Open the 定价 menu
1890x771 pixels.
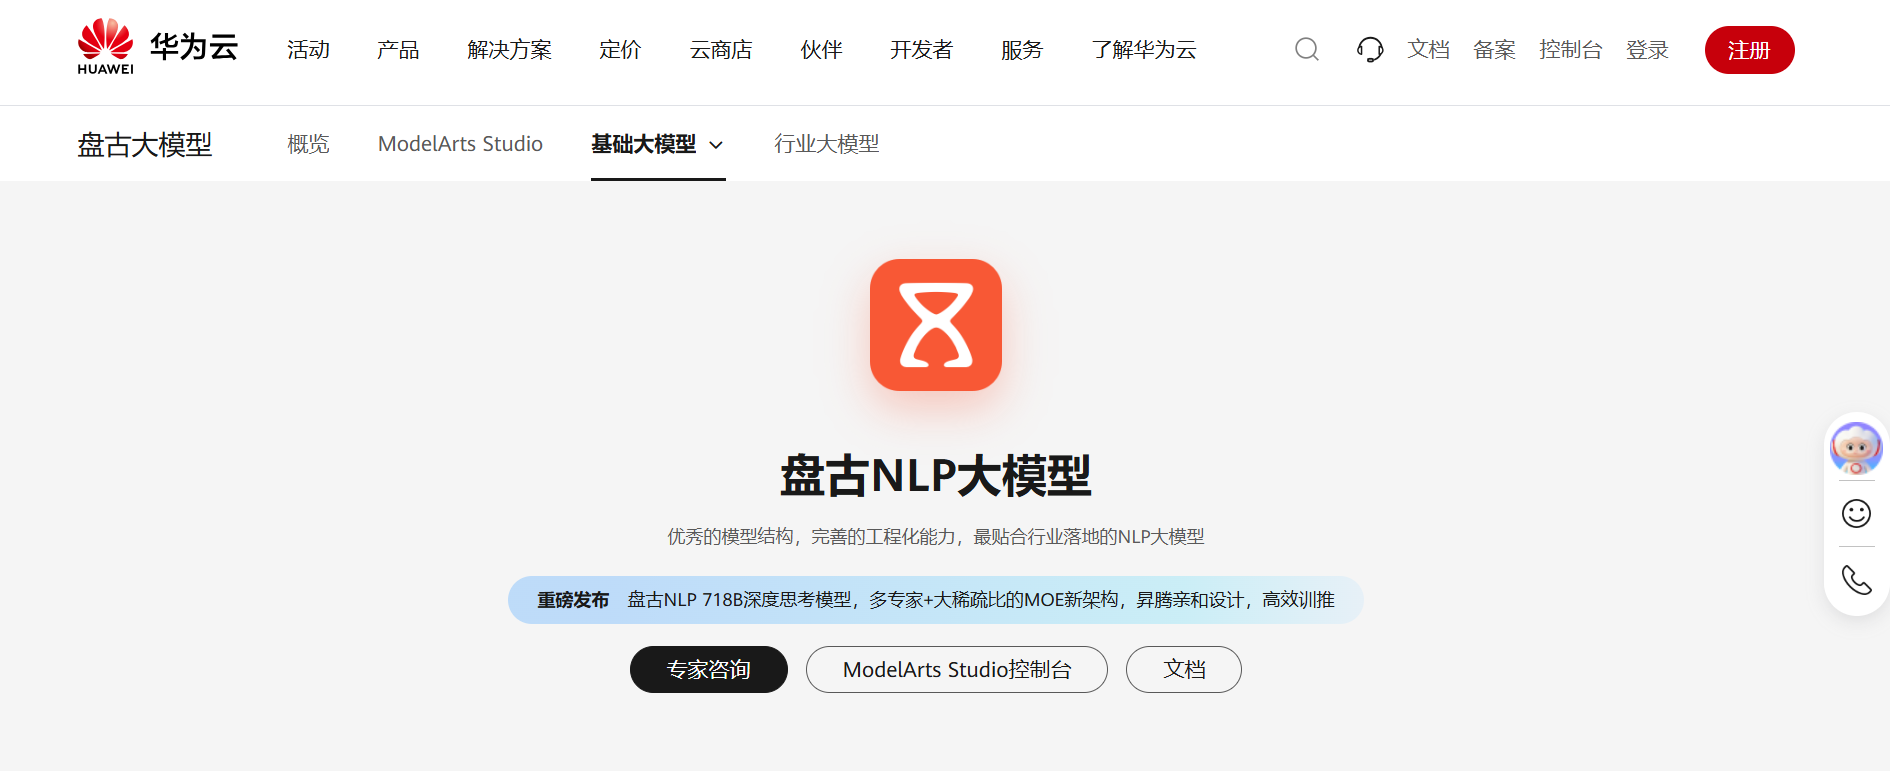tap(620, 50)
